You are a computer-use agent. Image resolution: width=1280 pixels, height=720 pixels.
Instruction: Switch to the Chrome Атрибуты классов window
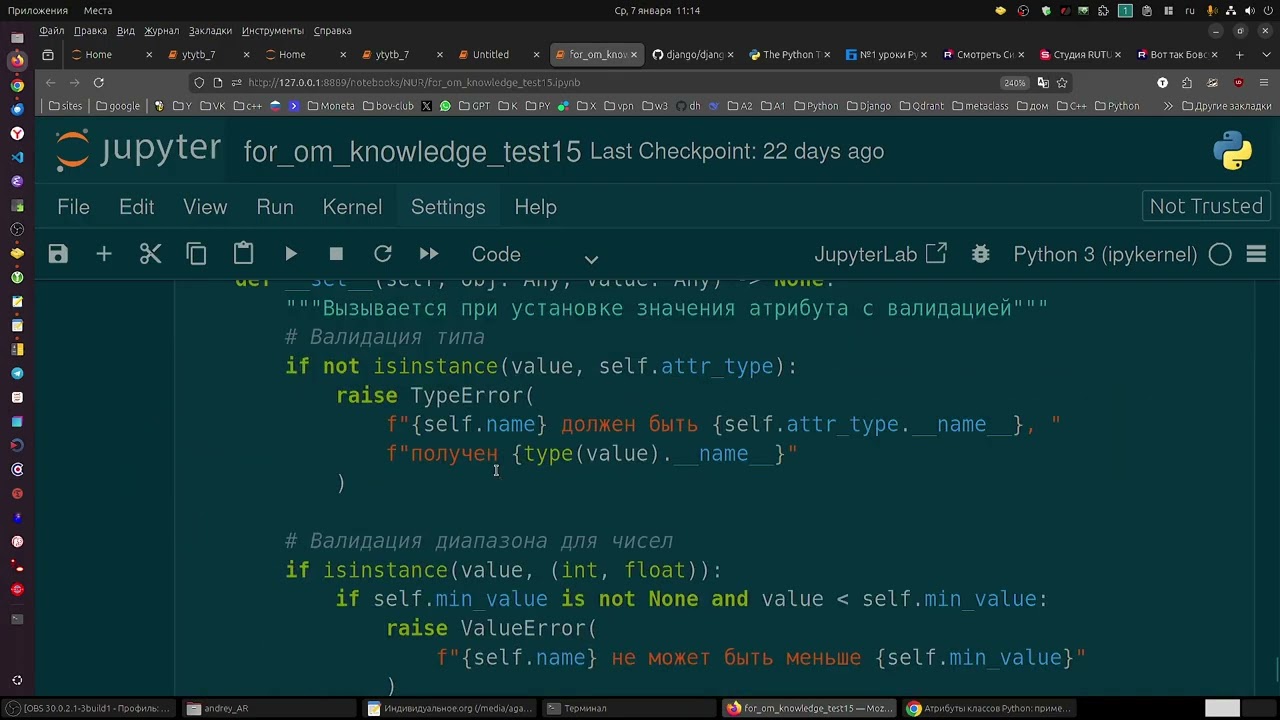click(988, 708)
